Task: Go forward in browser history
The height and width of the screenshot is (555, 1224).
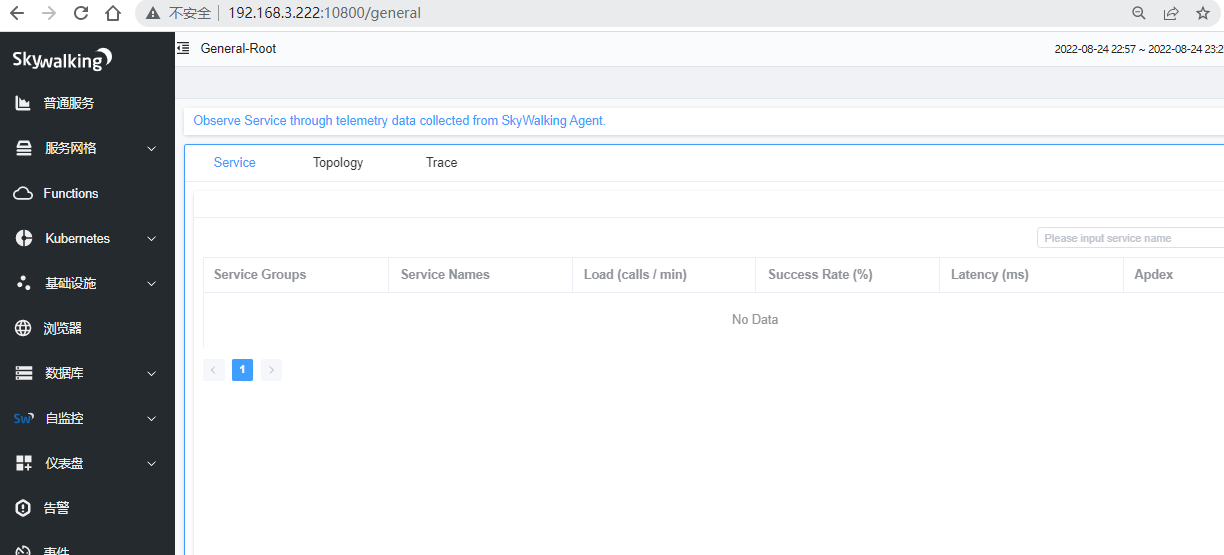Action: click(49, 13)
